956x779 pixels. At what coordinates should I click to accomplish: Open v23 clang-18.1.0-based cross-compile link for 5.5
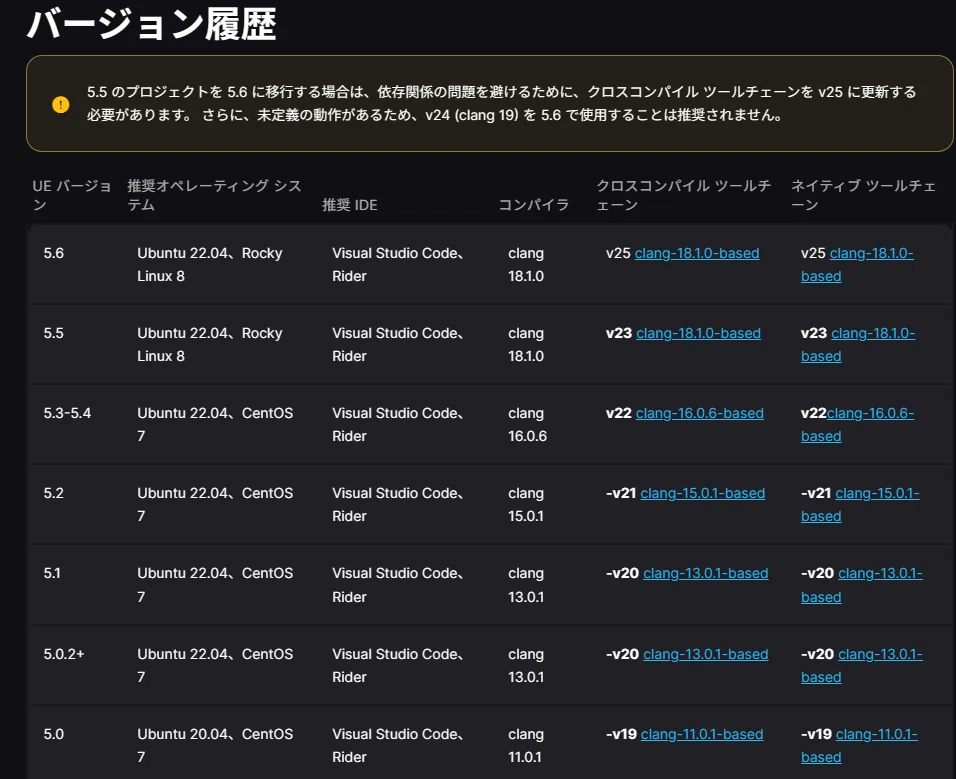point(698,333)
